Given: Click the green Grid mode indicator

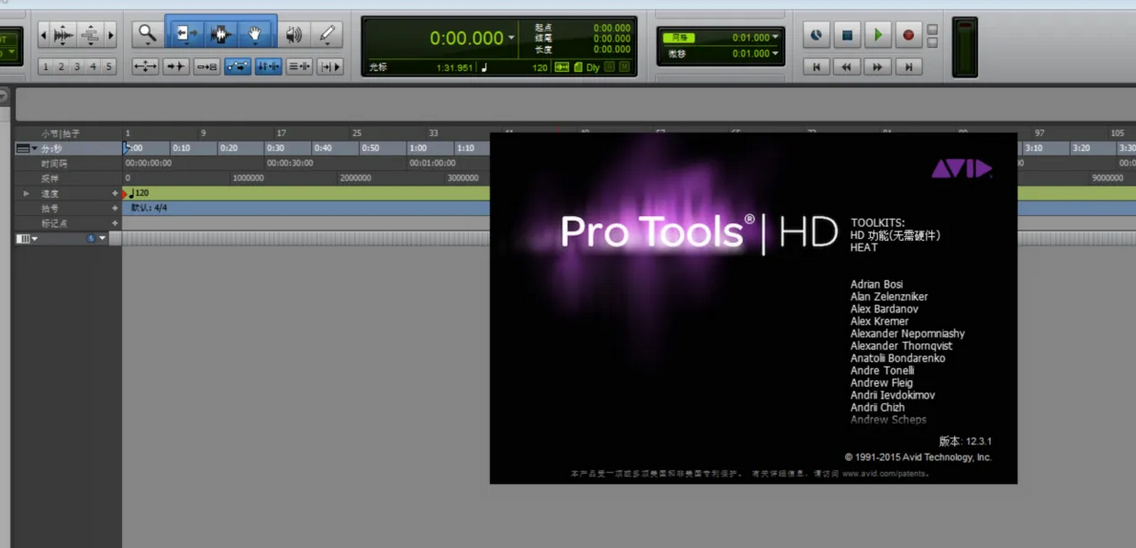Looking at the screenshot, I should pos(678,38).
